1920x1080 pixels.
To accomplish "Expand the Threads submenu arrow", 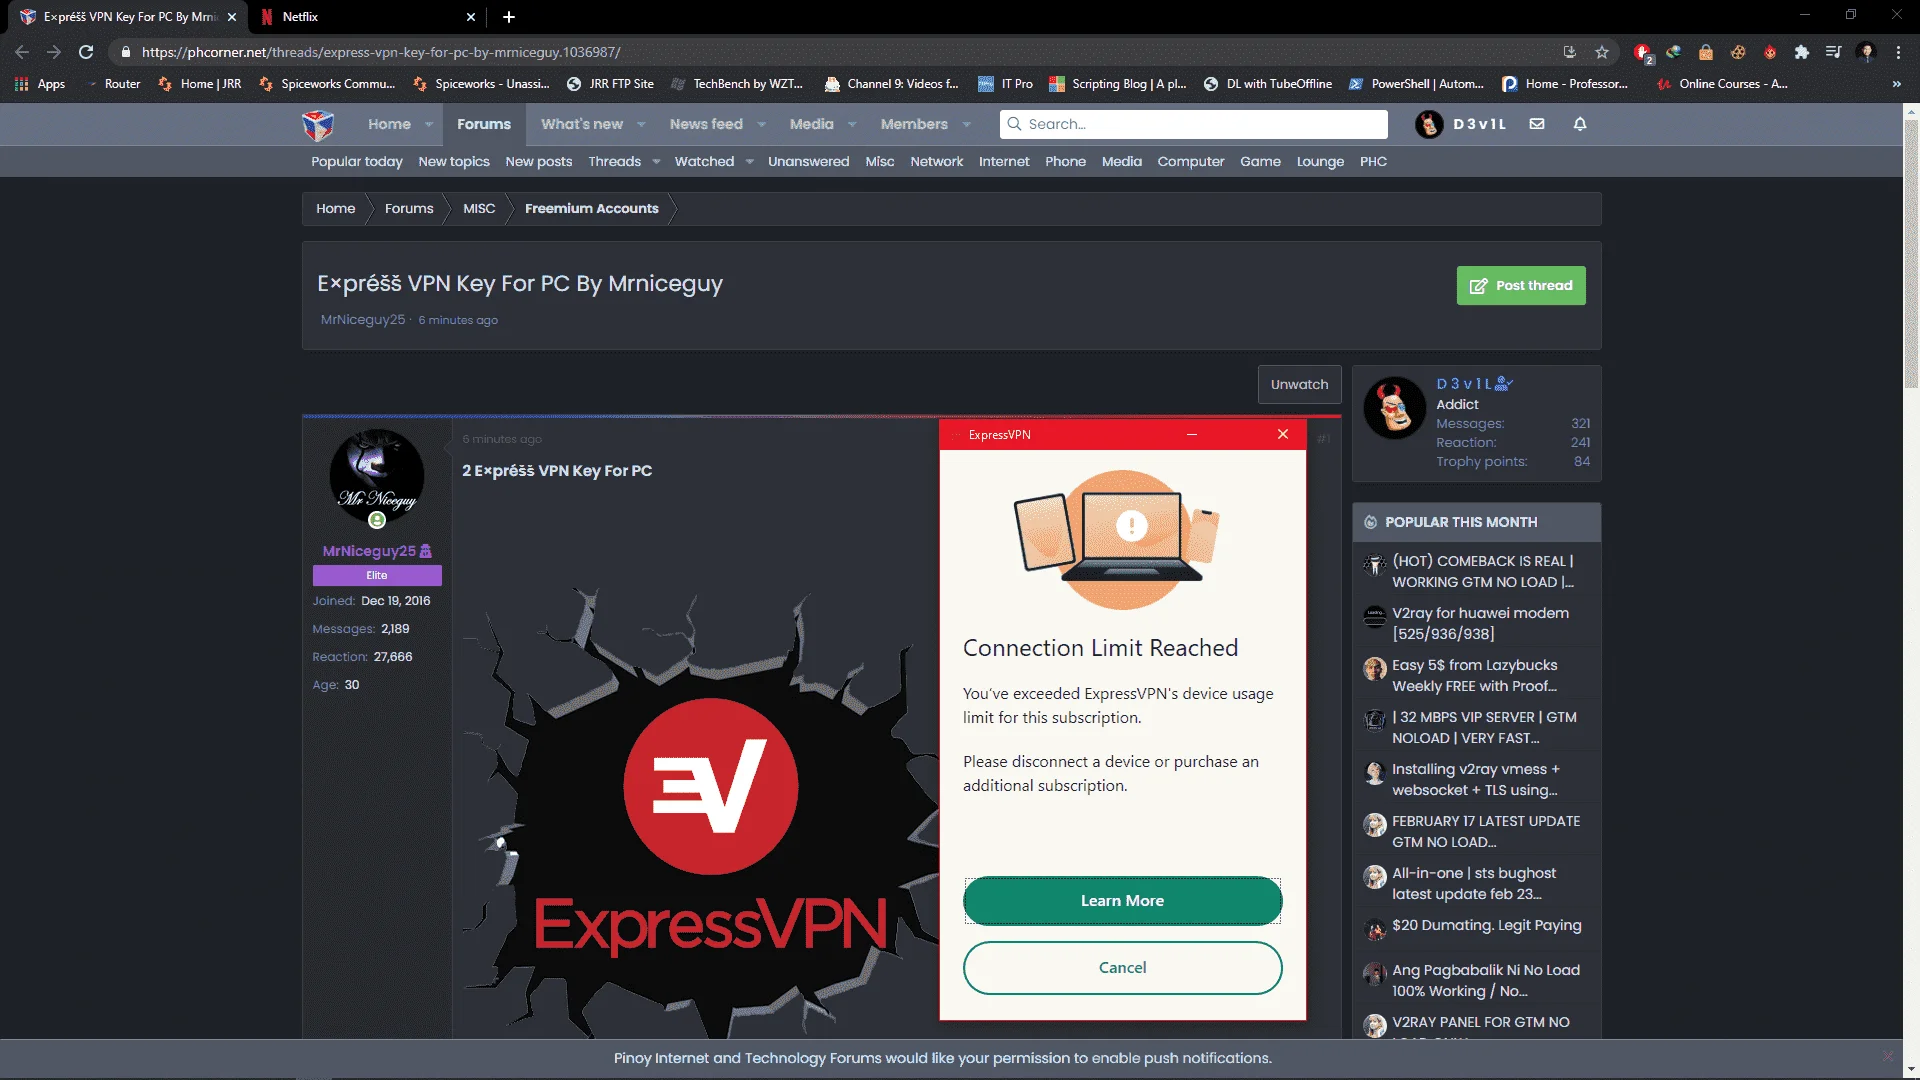I will coord(656,161).
